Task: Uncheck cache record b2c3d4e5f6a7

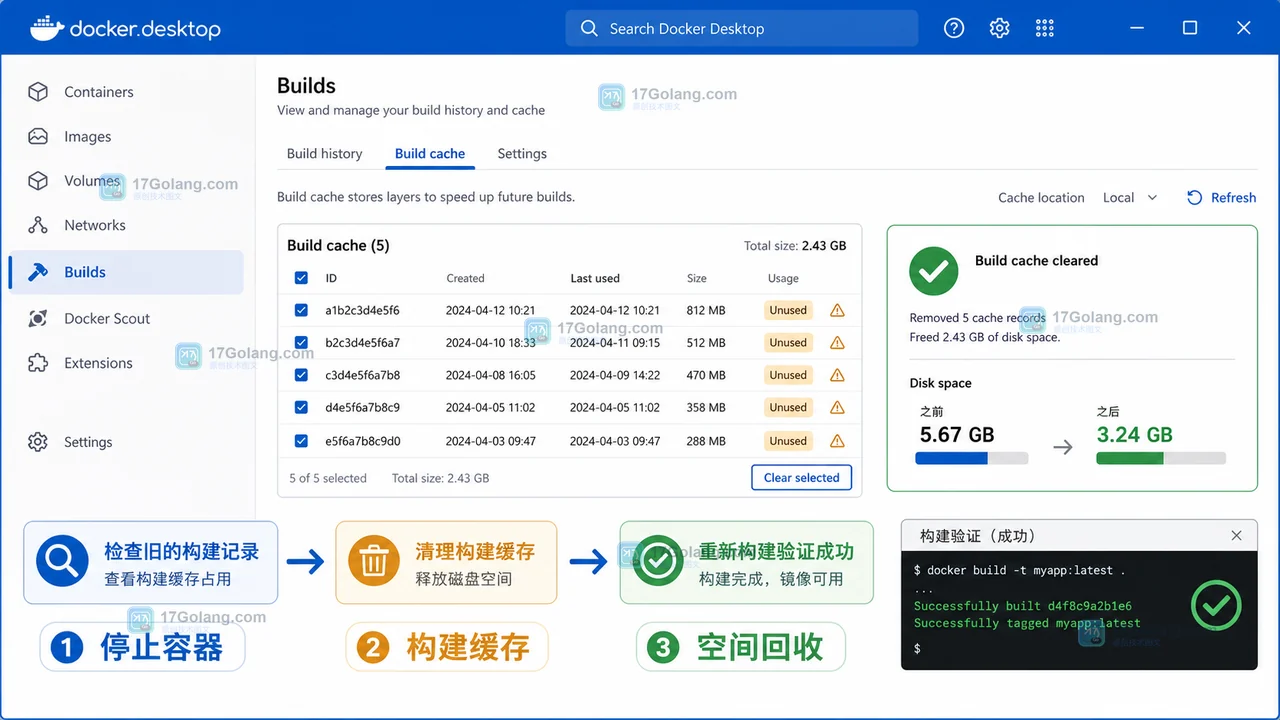Action: pos(301,342)
